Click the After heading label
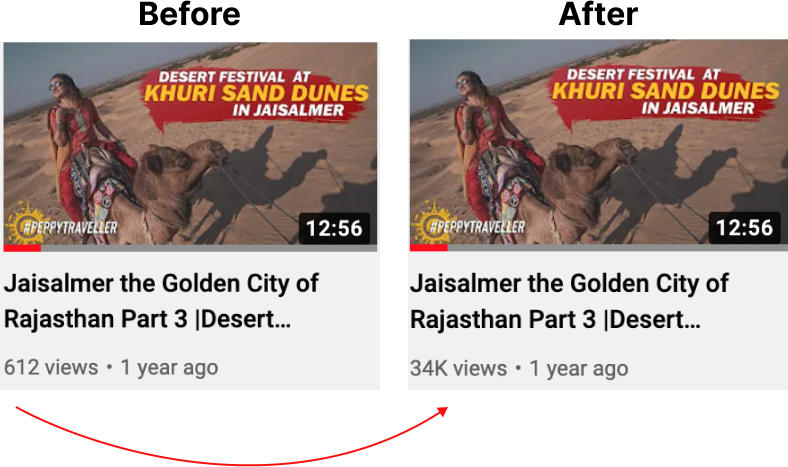Image resolution: width=788 pixels, height=467 pixels. (x=598, y=14)
